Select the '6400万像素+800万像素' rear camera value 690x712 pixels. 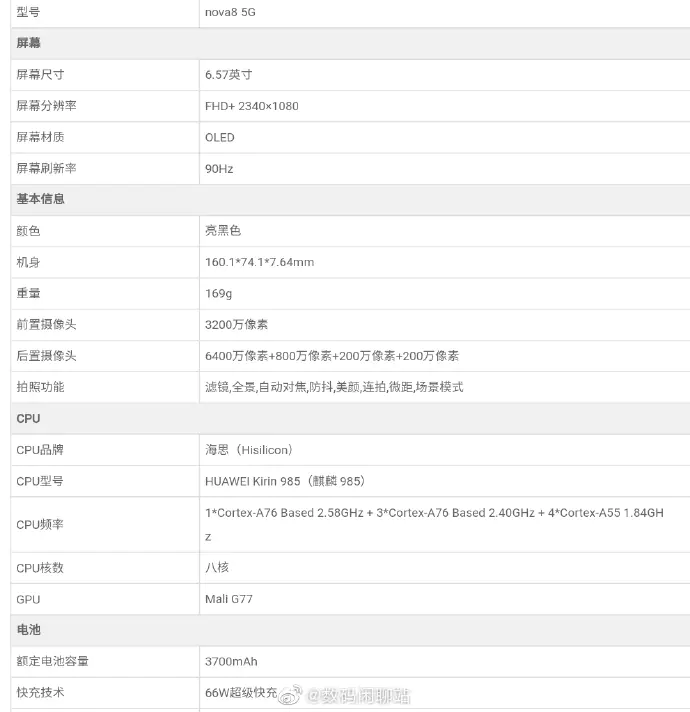[268, 356]
